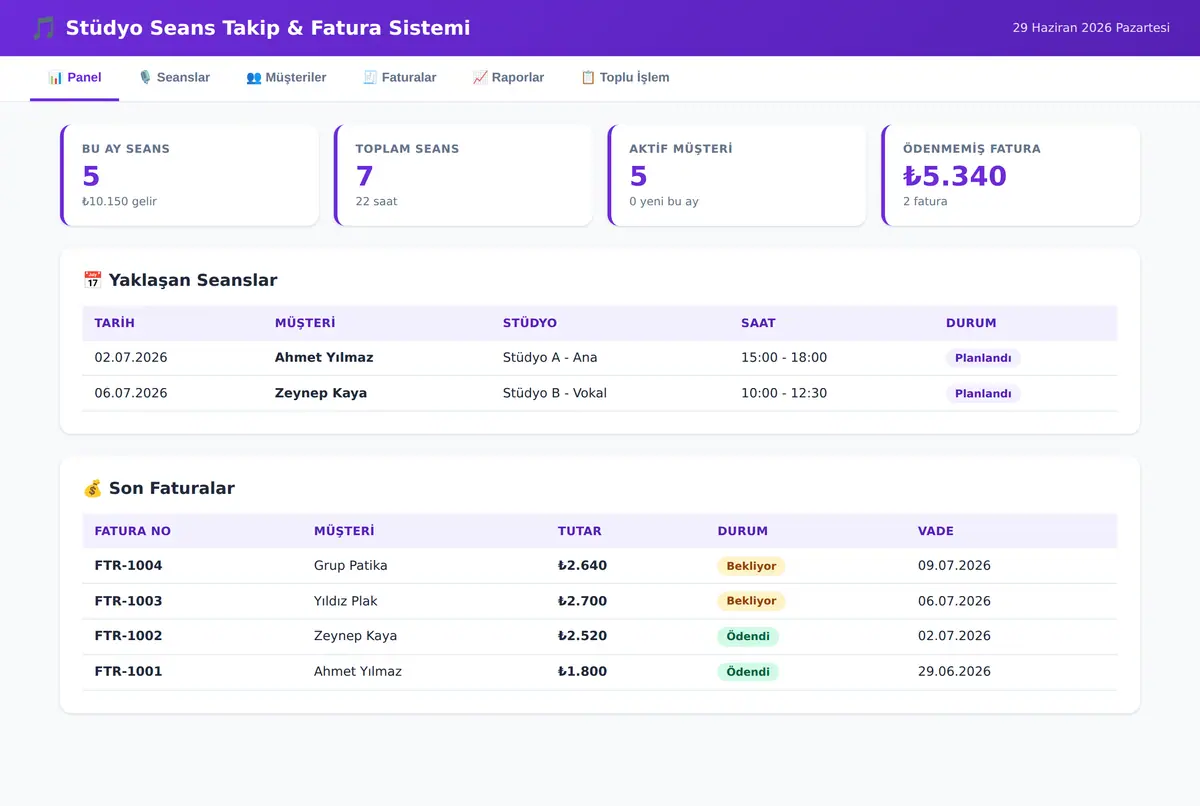Select the Toplu İşlem tab

(625, 78)
